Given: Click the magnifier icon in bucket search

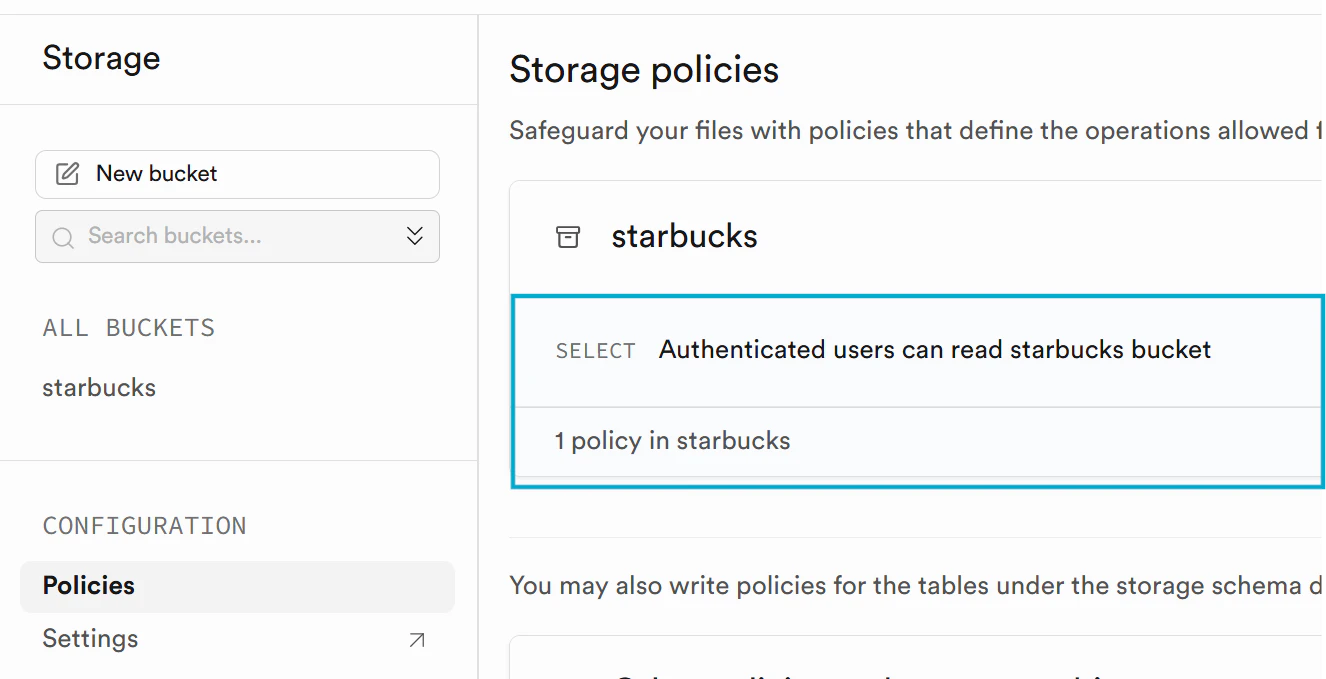Looking at the screenshot, I should pyautogui.click(x=63, y=237).
